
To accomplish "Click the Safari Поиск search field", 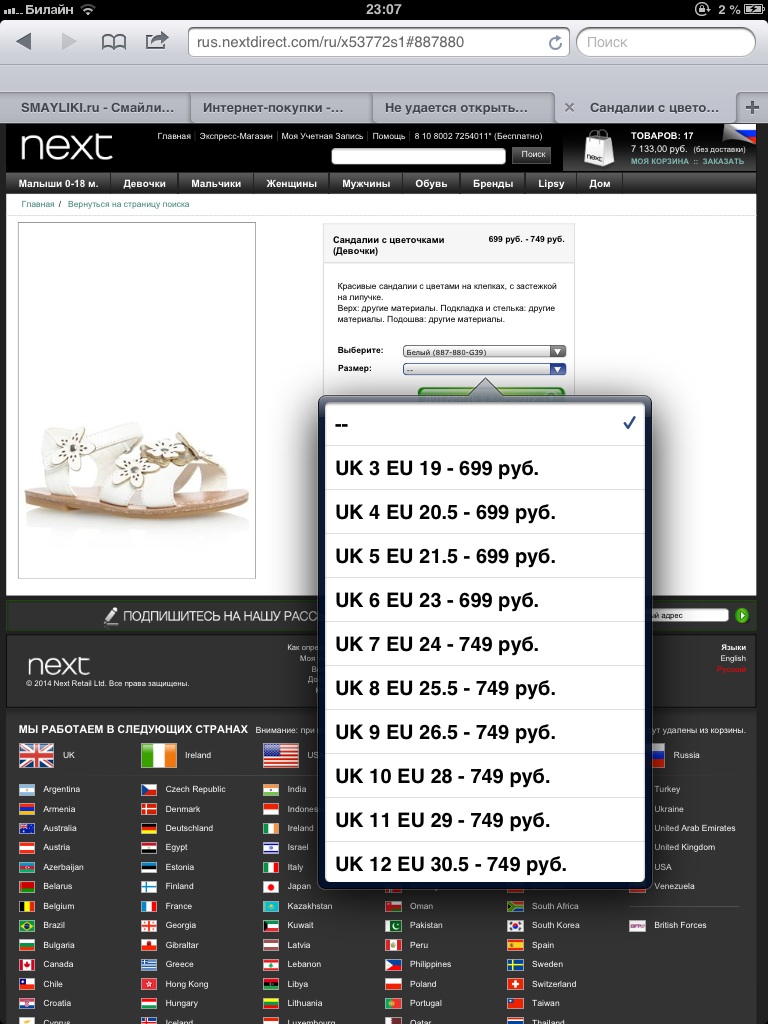I will 665,42.
